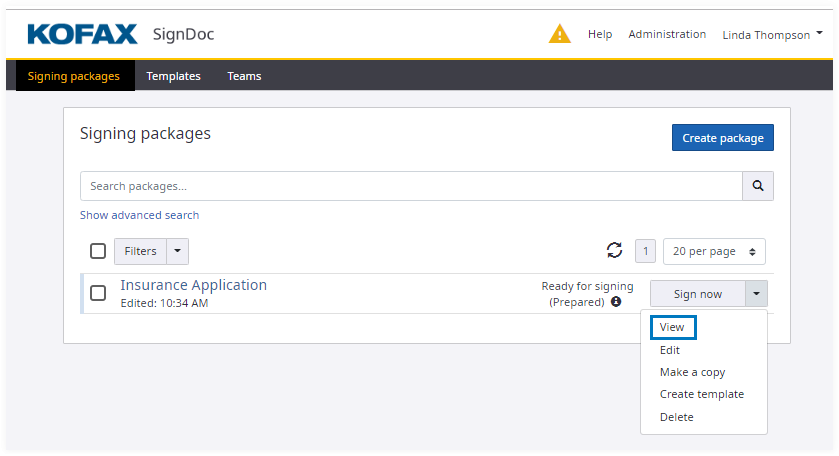The image size is (839, 456).
Task: Open the Linda Thompson user menu
Action: point(772,34)
